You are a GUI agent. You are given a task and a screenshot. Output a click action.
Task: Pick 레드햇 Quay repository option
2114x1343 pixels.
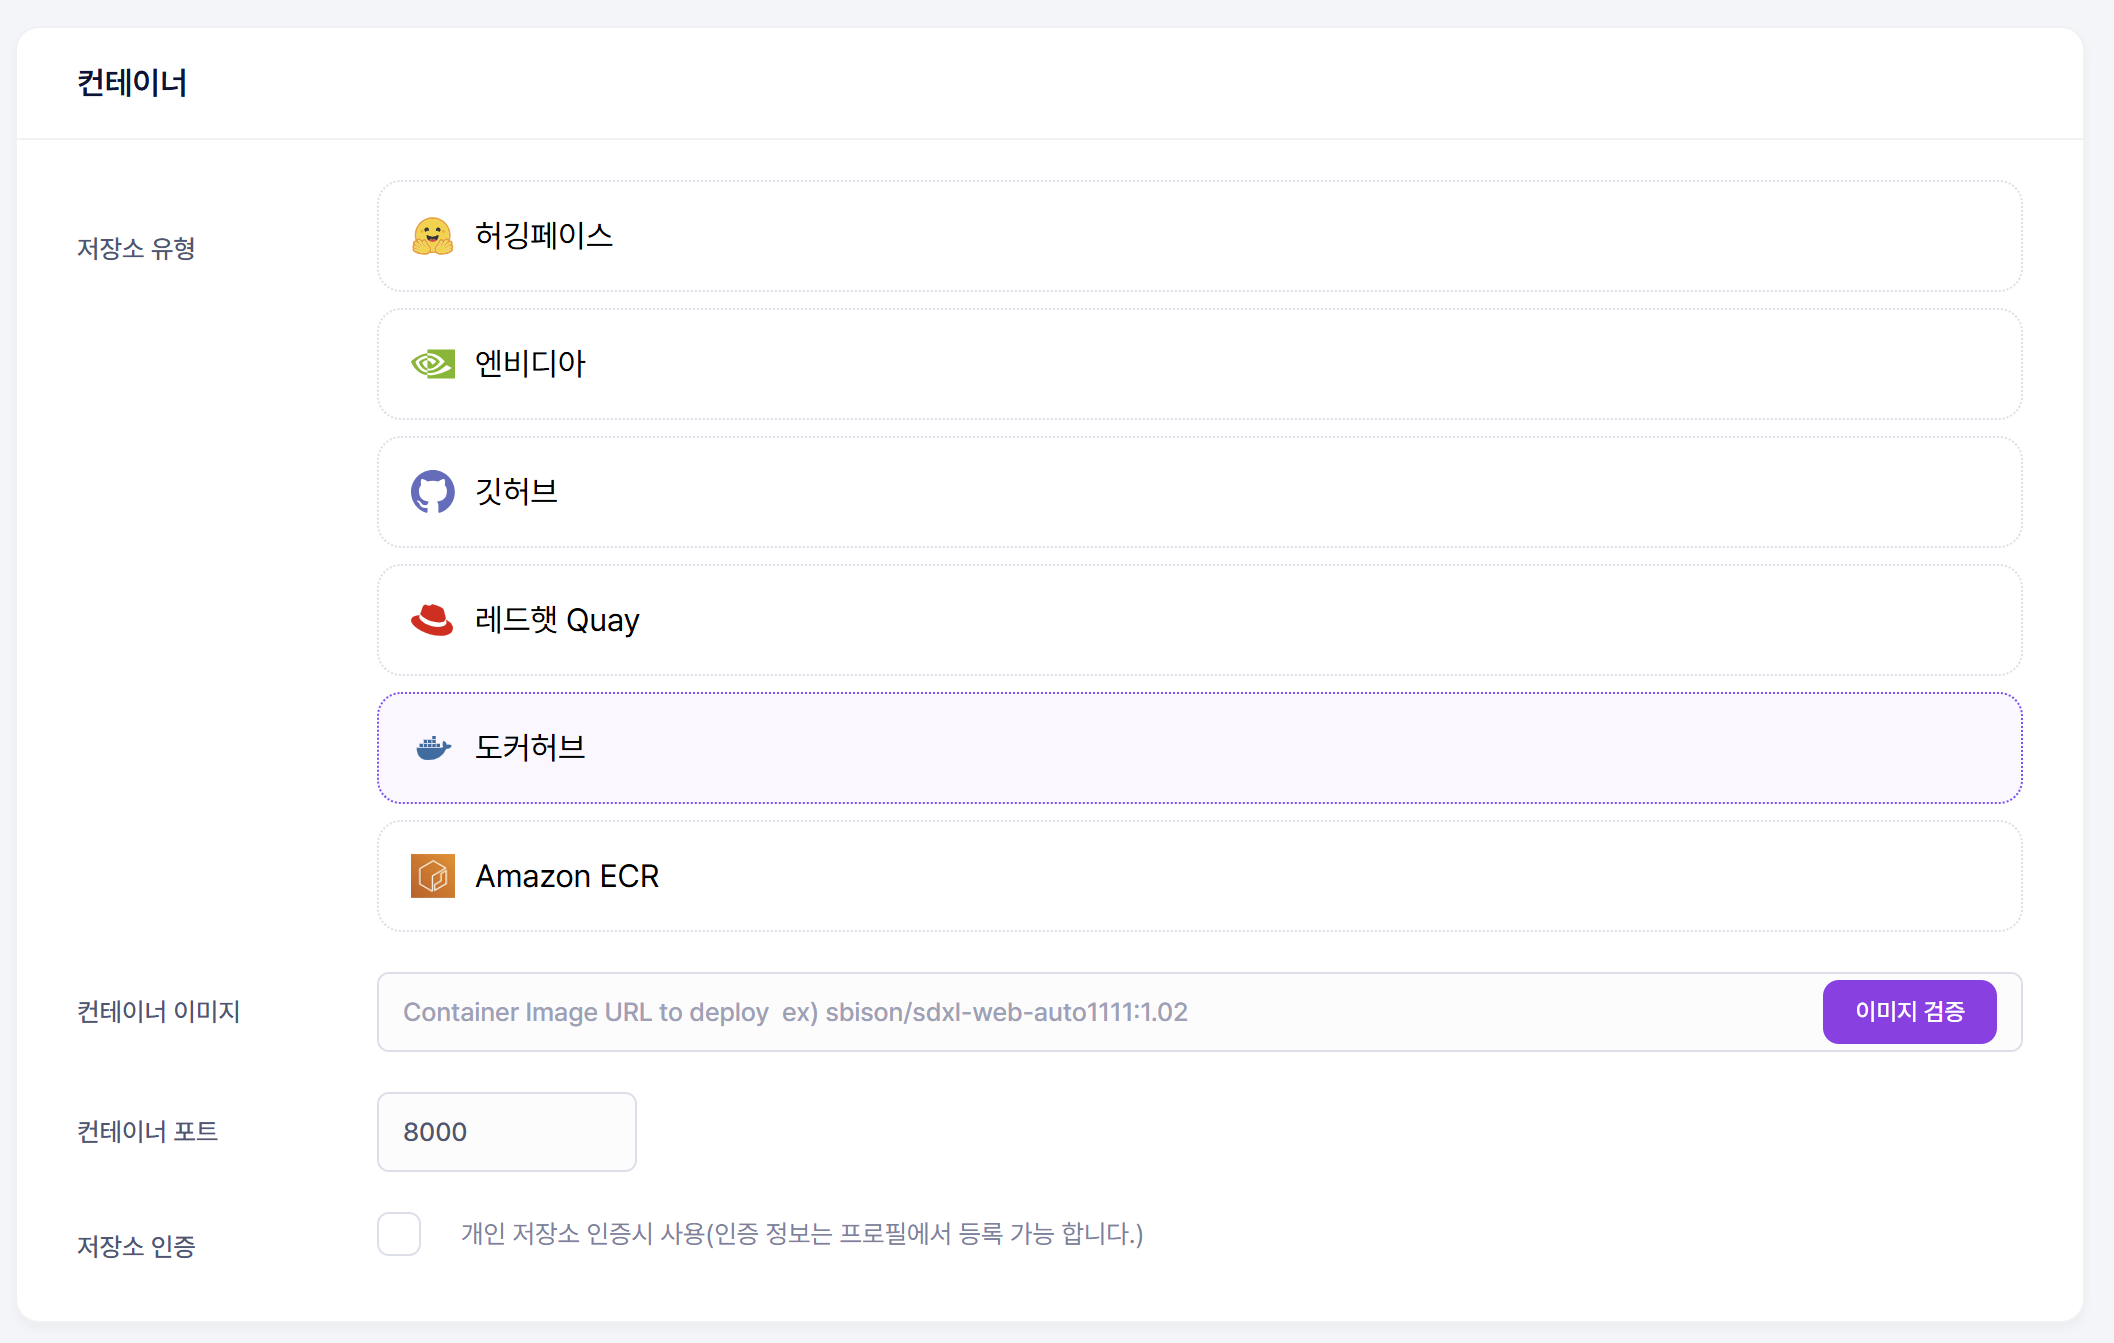(x=1199, y=620)
